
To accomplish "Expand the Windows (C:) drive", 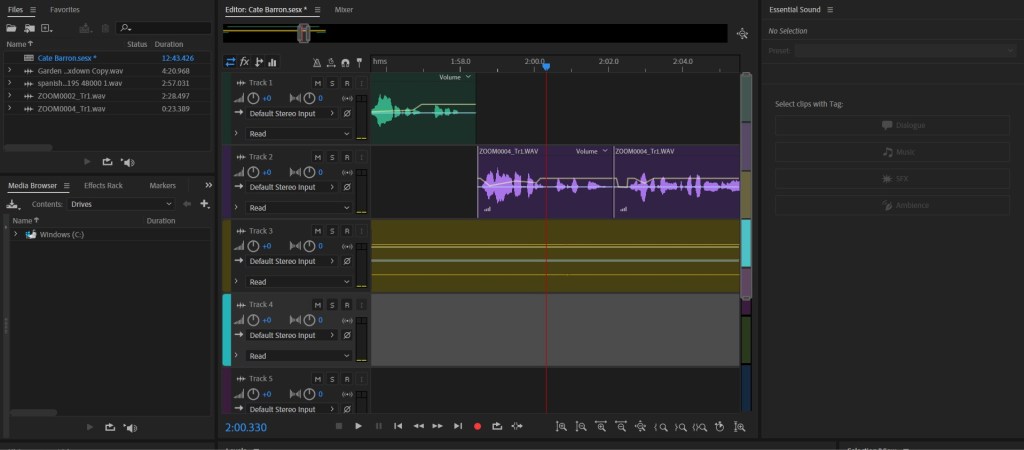I will 15,235.
